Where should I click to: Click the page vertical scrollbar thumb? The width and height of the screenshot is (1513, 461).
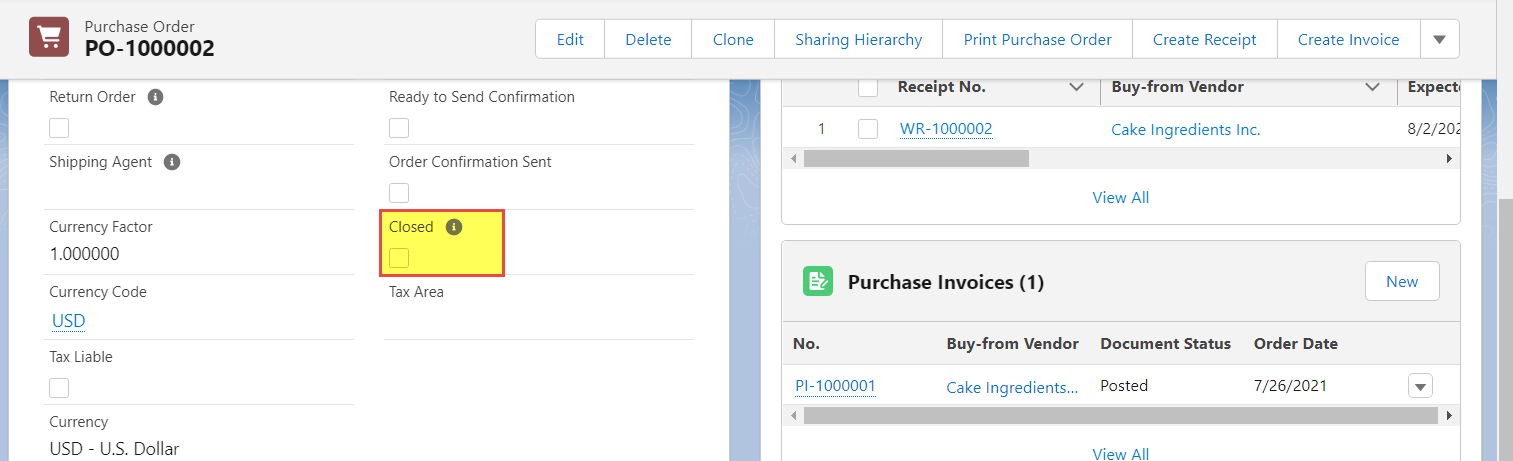click(x=1504, y=330)
